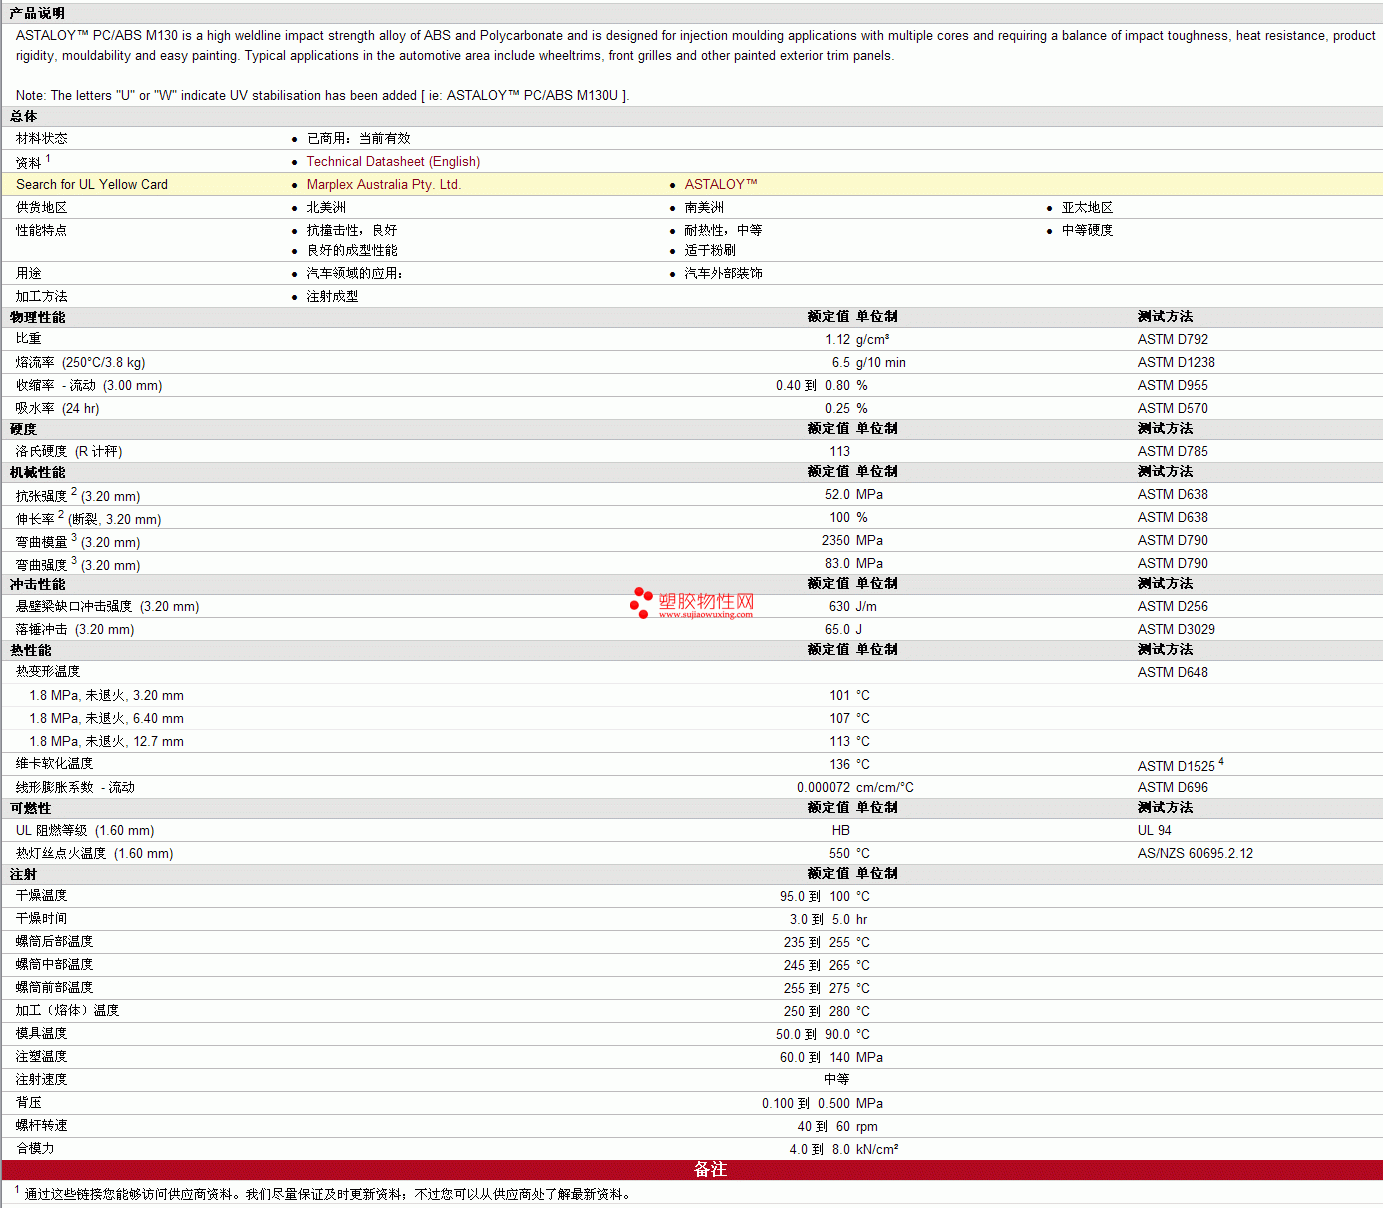
Task: Select the ASTM D696 test method text
Action: [1173, 787]
